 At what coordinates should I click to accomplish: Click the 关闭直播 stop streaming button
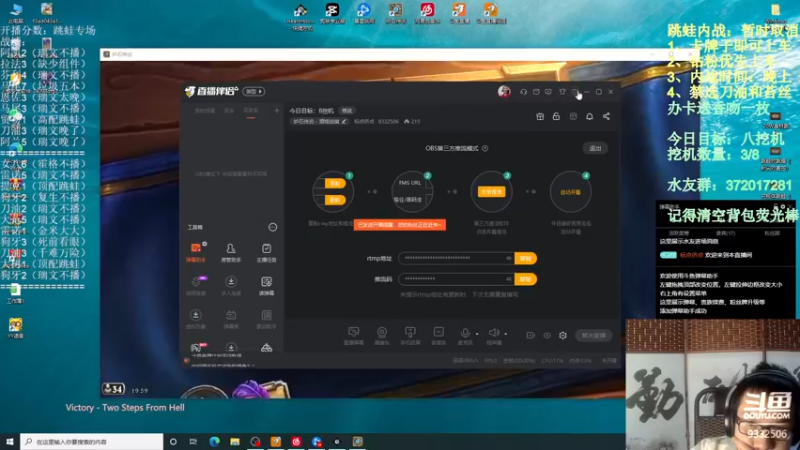(x=593, y=335)
